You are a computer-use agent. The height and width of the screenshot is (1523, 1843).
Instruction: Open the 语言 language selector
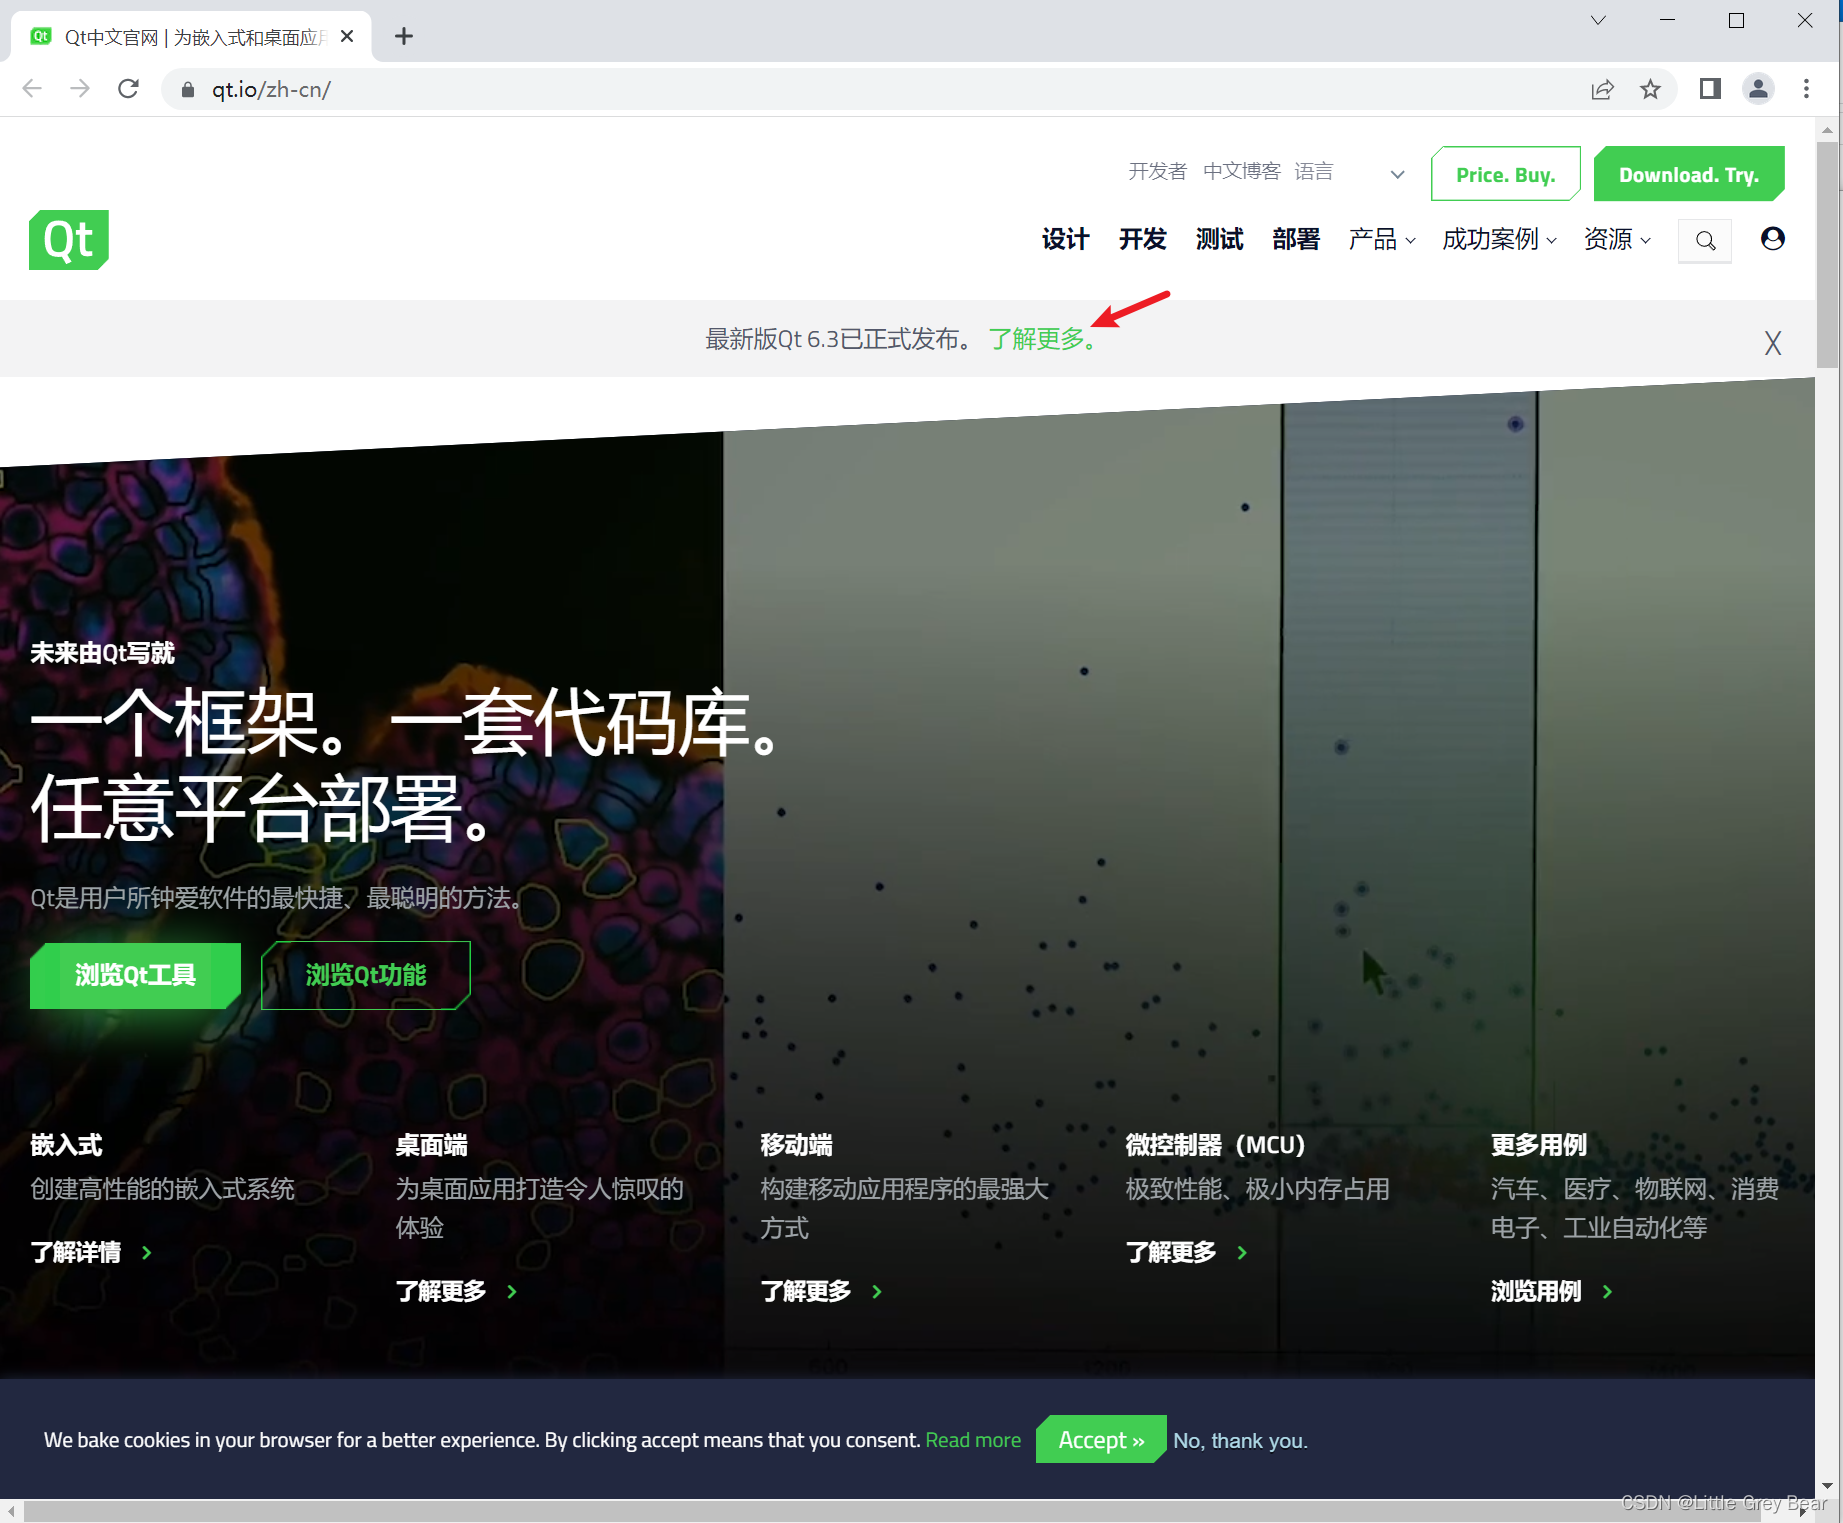pos(1314,171)
